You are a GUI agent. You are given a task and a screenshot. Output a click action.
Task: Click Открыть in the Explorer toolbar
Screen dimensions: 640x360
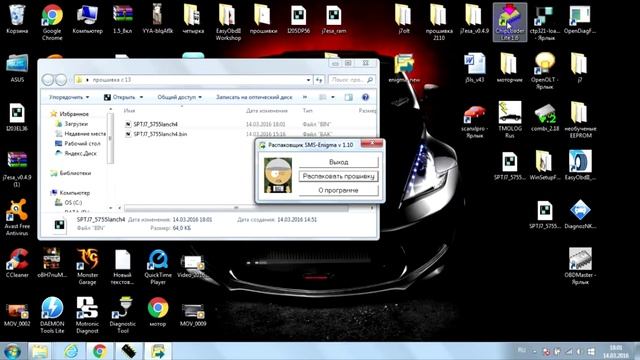pos(120,97)
